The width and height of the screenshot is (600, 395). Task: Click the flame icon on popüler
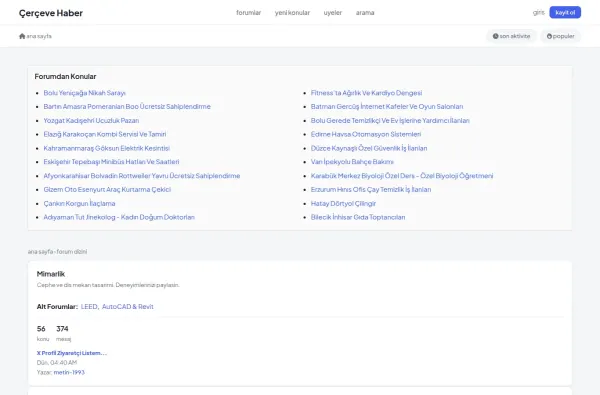[x=549, y=36]
